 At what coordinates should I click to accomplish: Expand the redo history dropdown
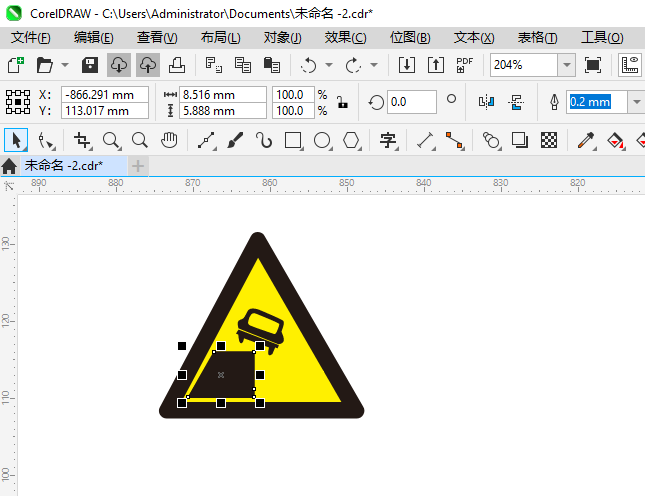(x=374, y=65)
